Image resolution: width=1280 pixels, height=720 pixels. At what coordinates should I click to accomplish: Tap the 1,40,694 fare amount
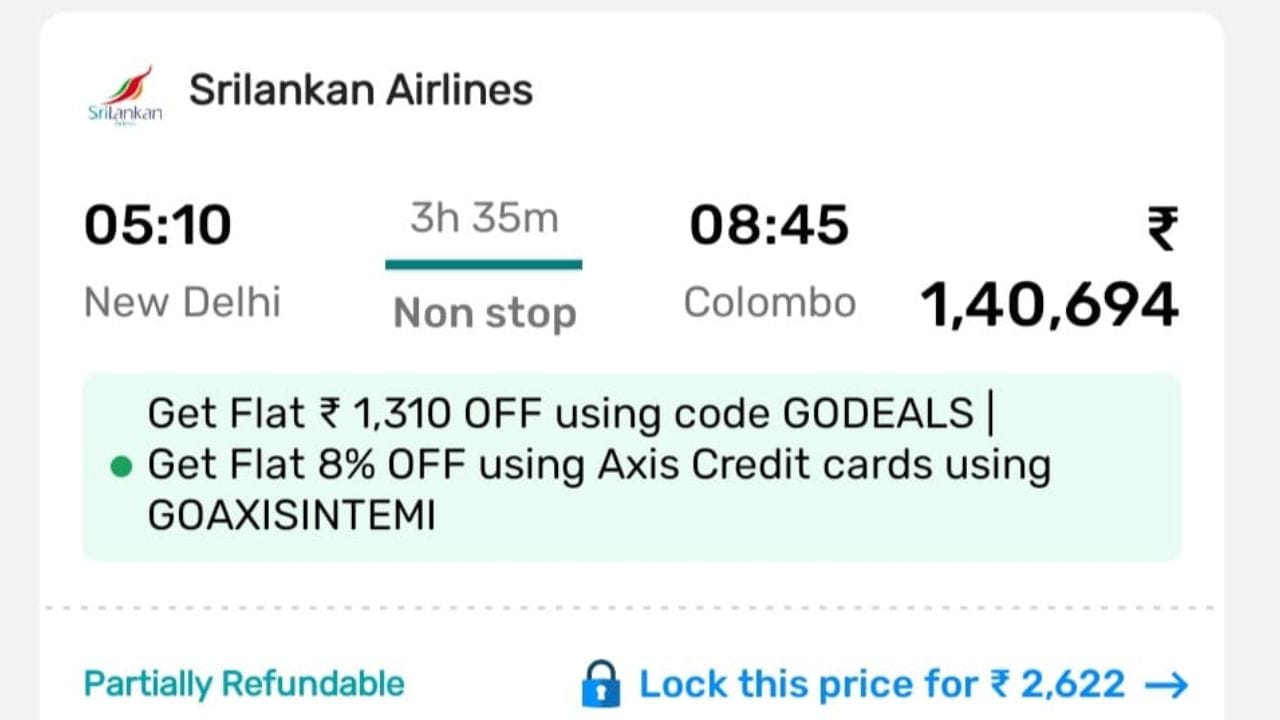1049,305
